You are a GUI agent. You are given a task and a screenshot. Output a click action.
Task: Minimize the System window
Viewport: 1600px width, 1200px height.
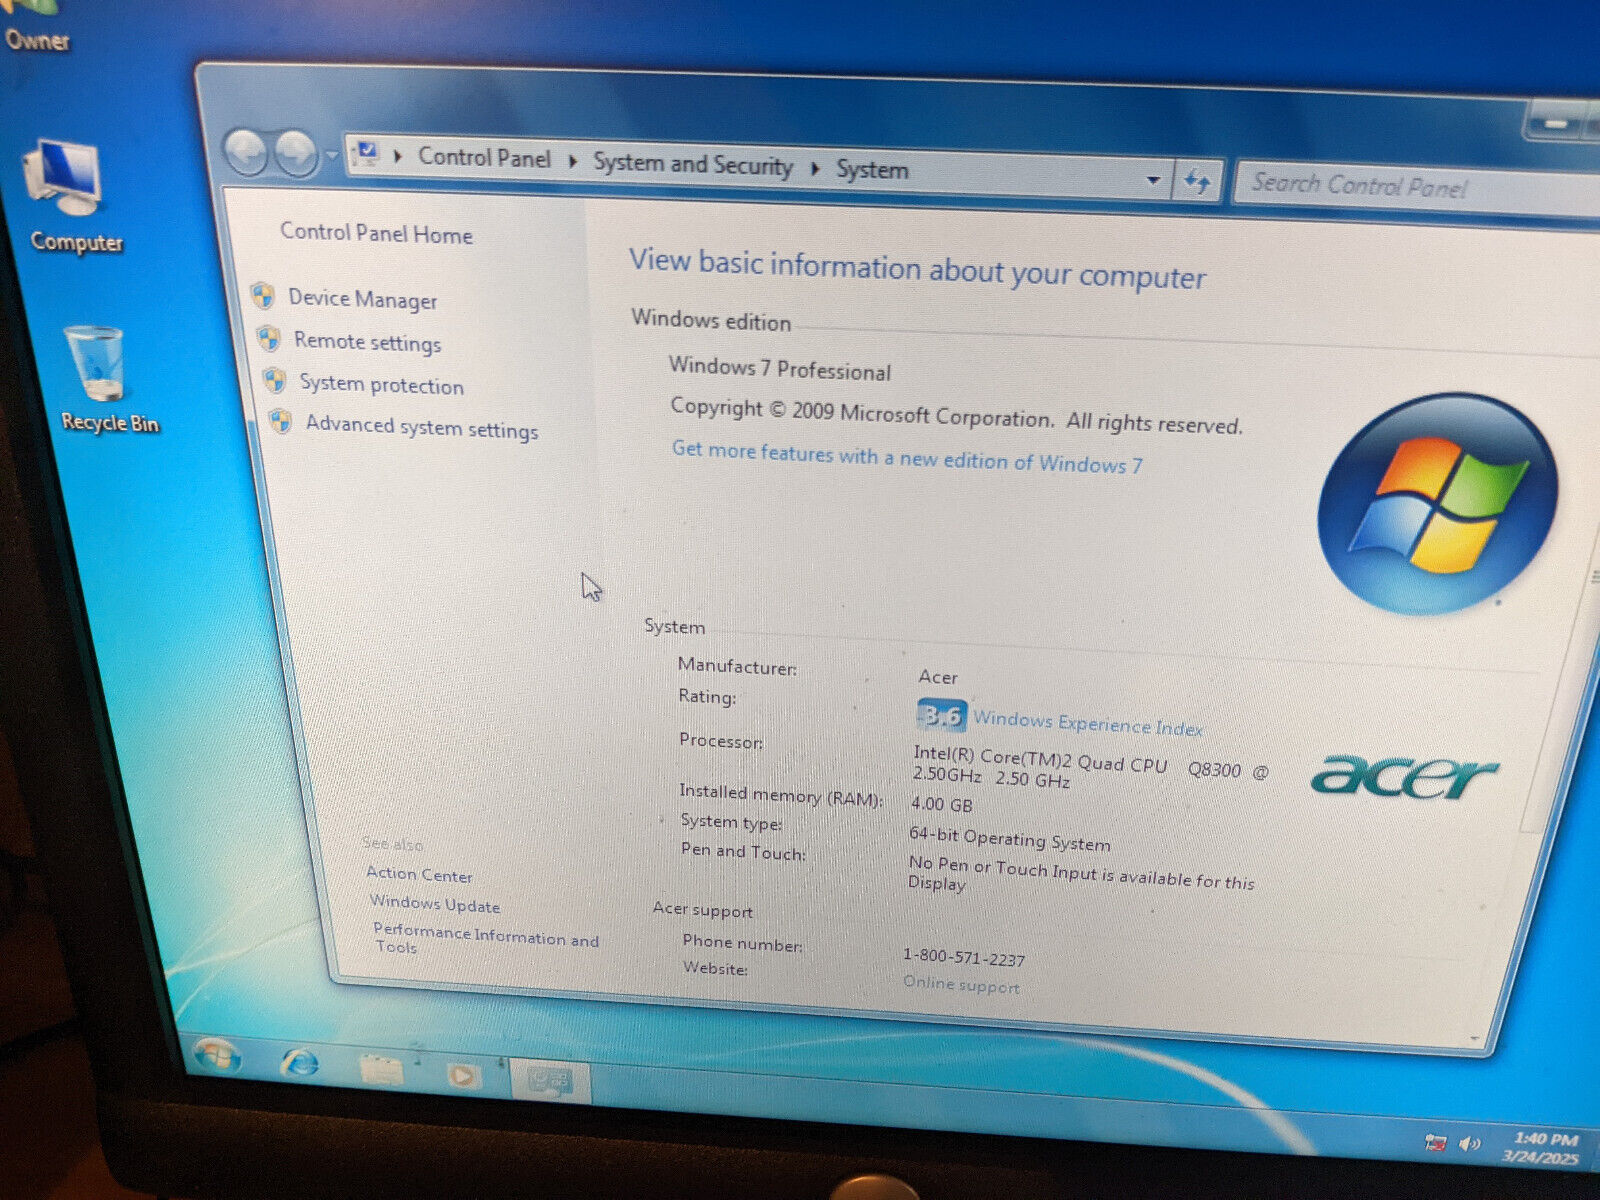(x=1556, y=123)
